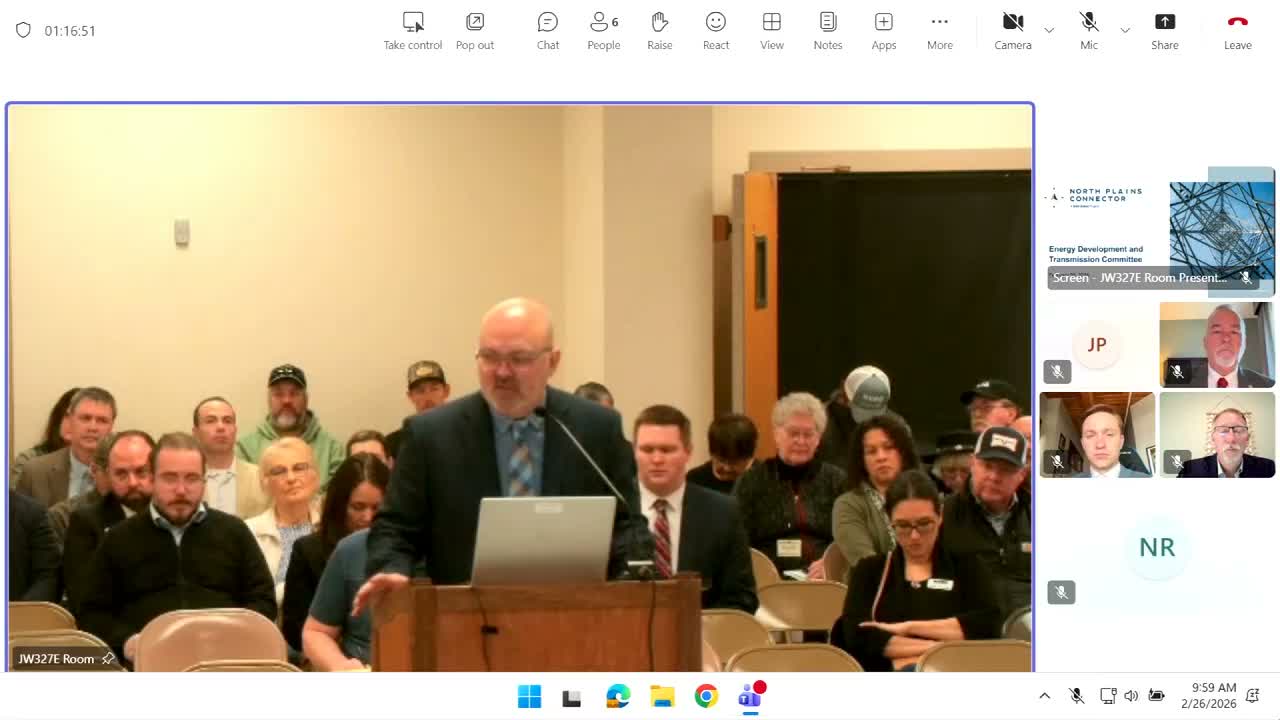
Task: Click the muted microphone tray icon
Action: point(1077,696)
